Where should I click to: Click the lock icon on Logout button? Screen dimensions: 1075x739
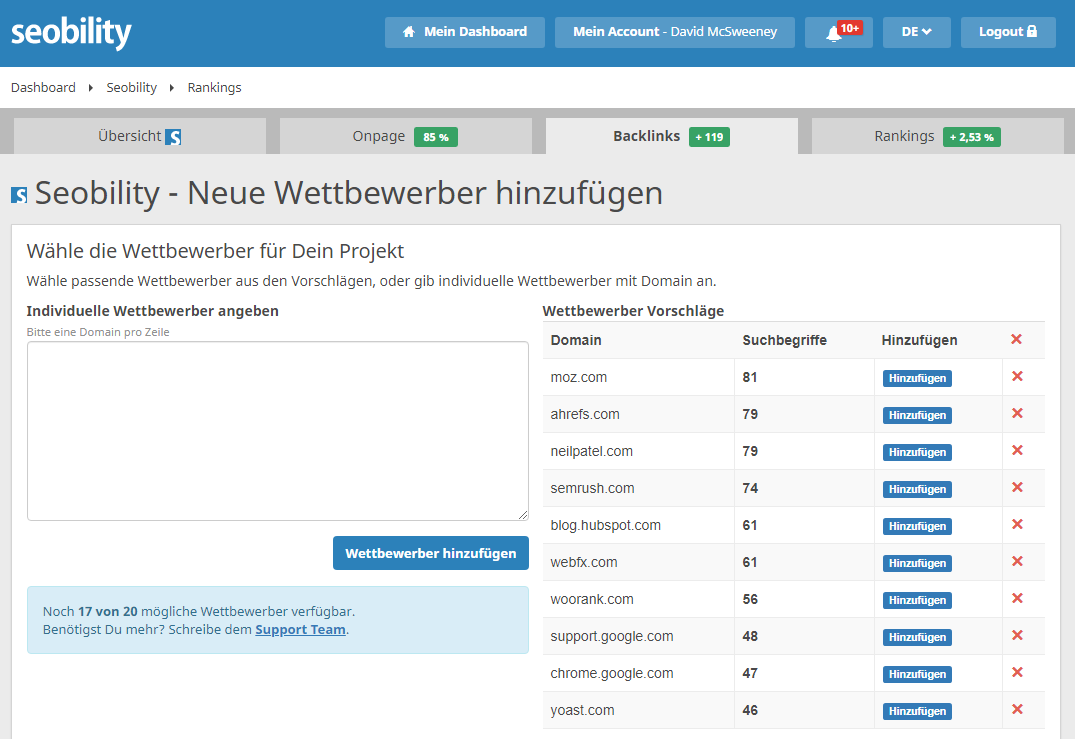1032,31
